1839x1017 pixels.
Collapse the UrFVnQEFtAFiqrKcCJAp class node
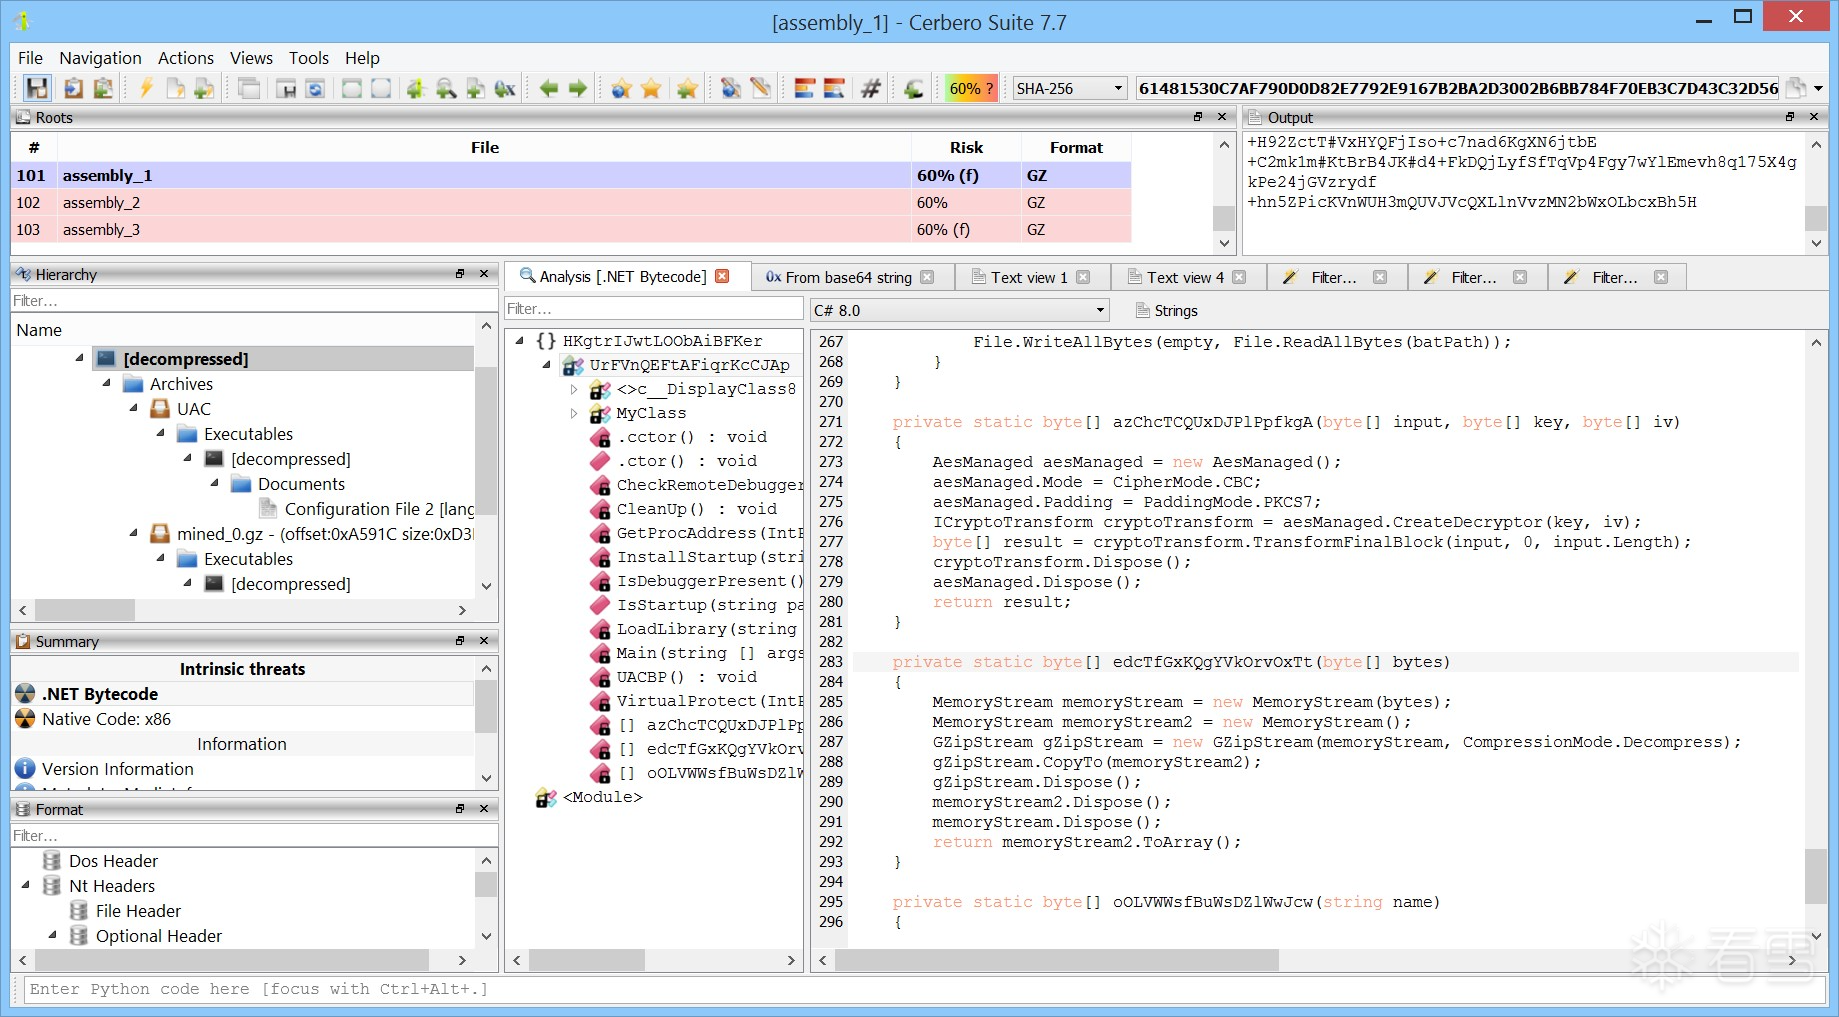pyautogui.click(x=547, y=365)
